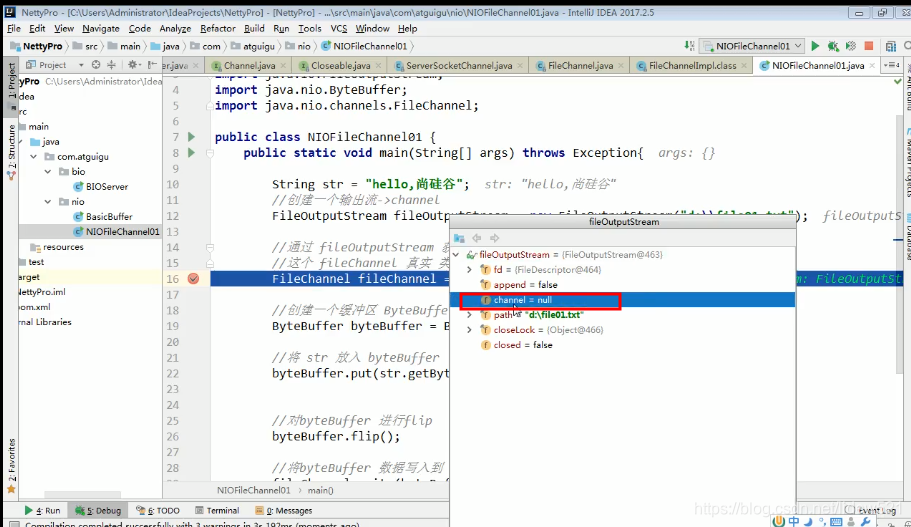Select the test folder in tree
The image size is (911, 527).
[x=36, y=262]
